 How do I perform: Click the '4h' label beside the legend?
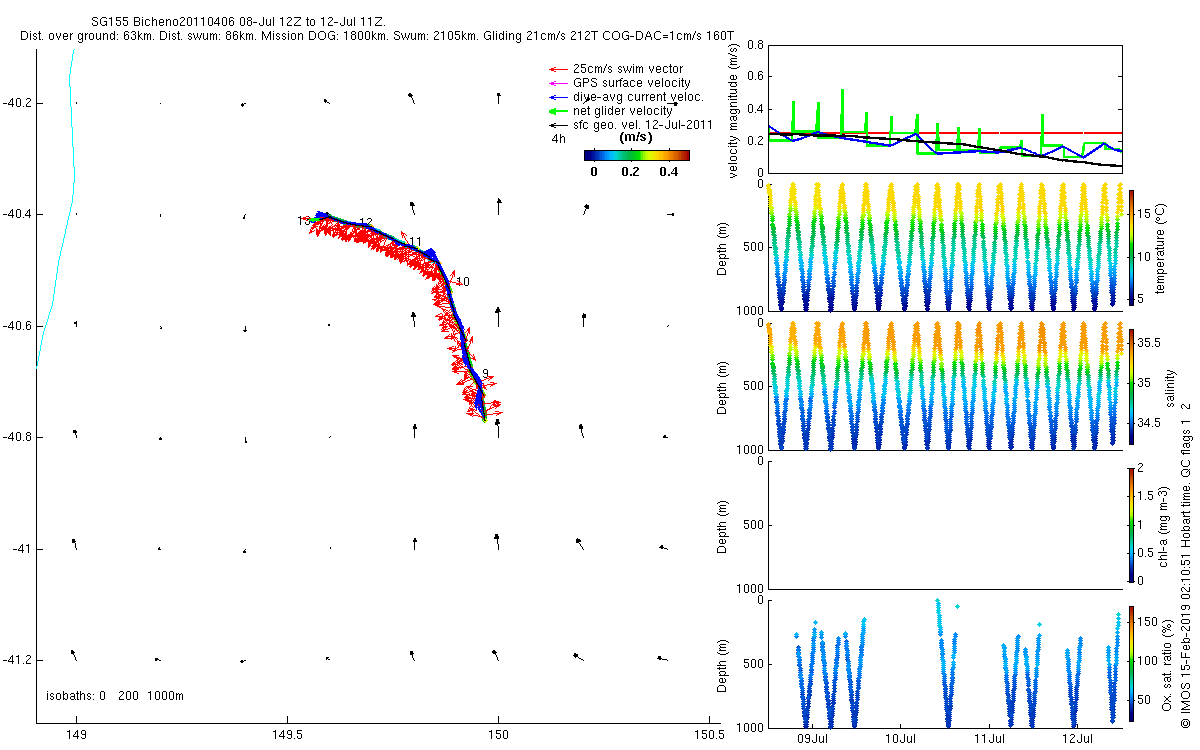click(x=559, y=139)
